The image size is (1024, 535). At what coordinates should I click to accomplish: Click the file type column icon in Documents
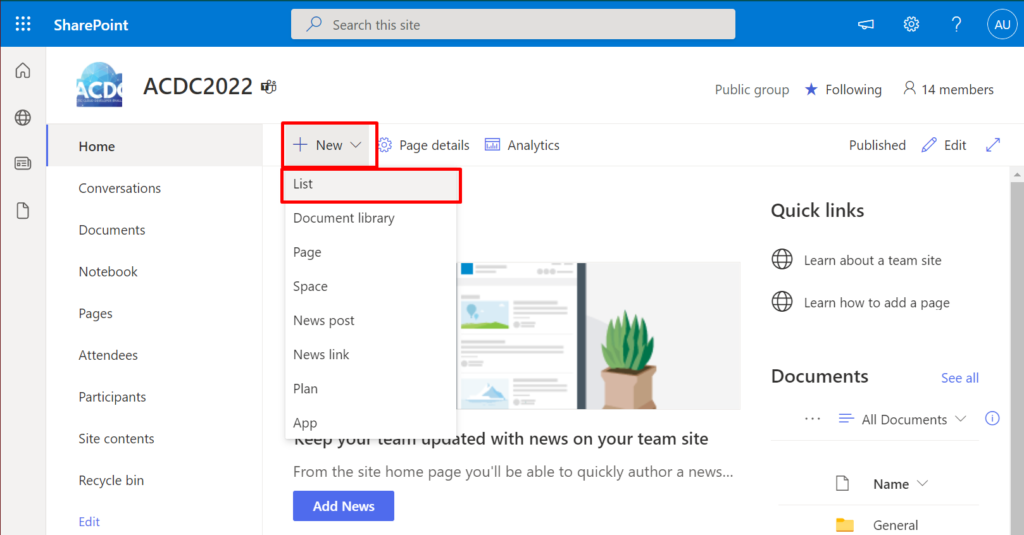click(842, 483)
